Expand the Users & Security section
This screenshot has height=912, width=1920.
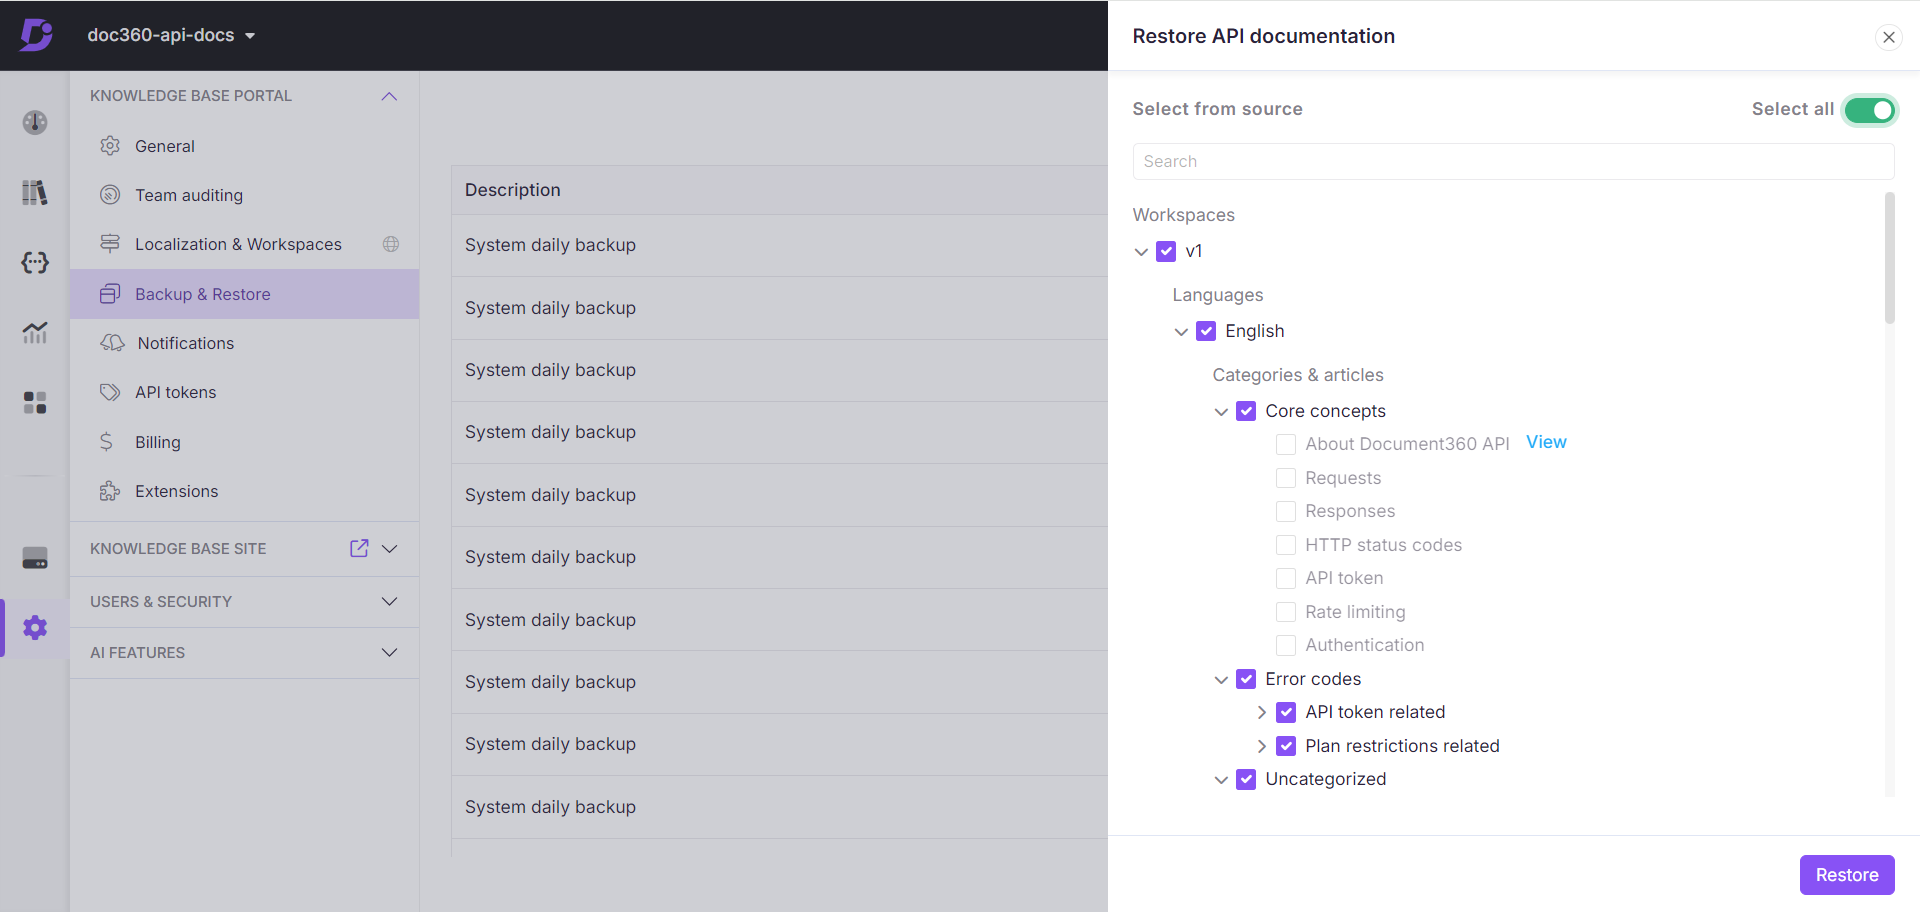(x=390, y=601)
